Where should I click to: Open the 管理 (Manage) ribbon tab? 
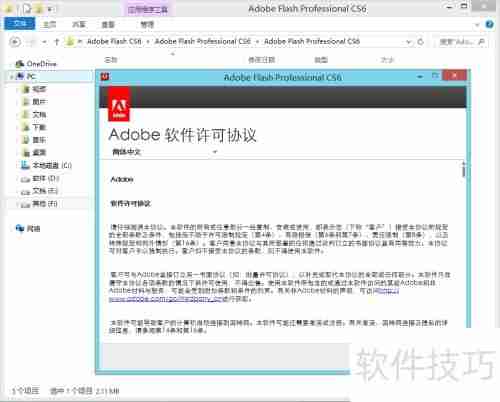[147, 24]
